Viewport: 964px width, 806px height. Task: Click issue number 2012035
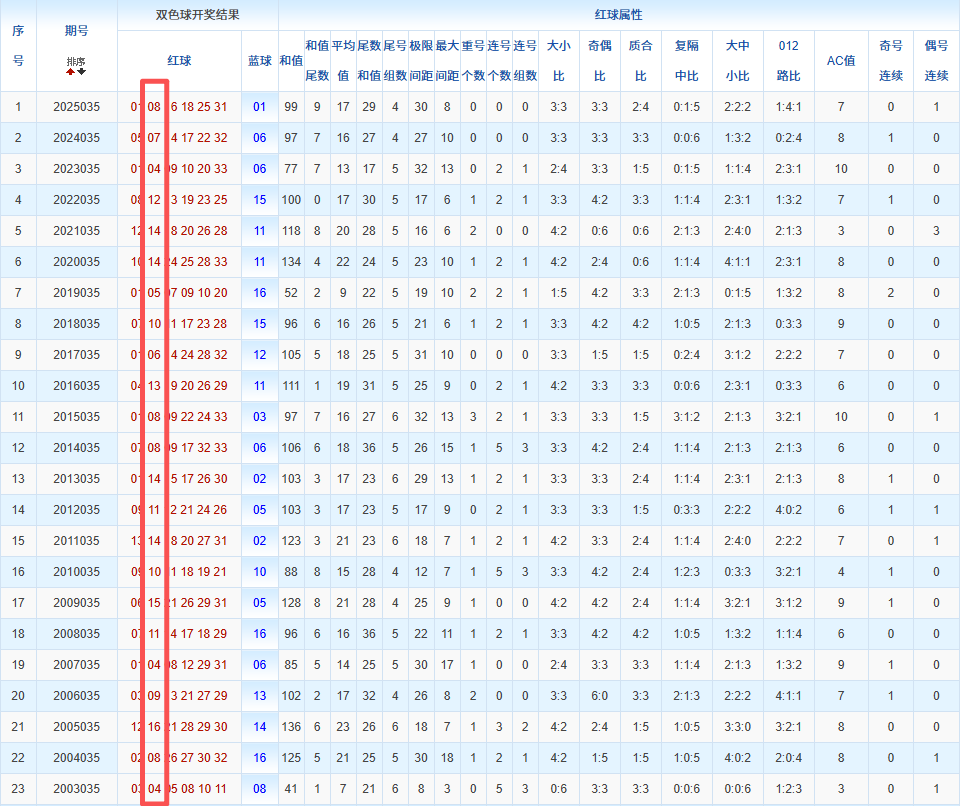click(x=76, y=510)
